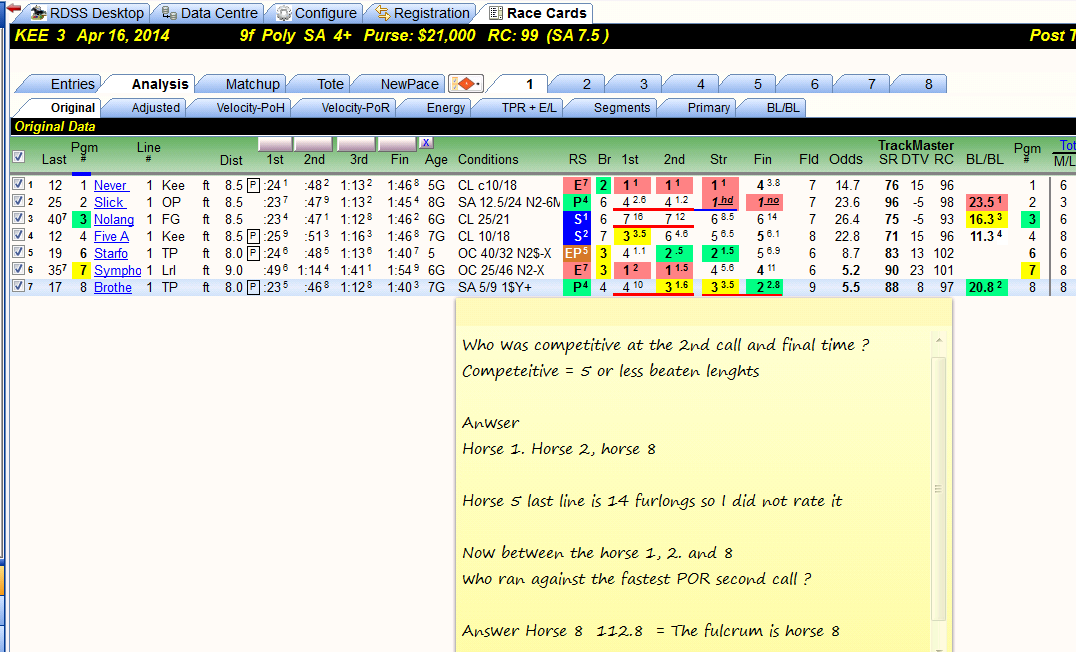
Task: Click the green 20.8 BL/BL cell
Action: pyautogui.click(x=985, y=288)
